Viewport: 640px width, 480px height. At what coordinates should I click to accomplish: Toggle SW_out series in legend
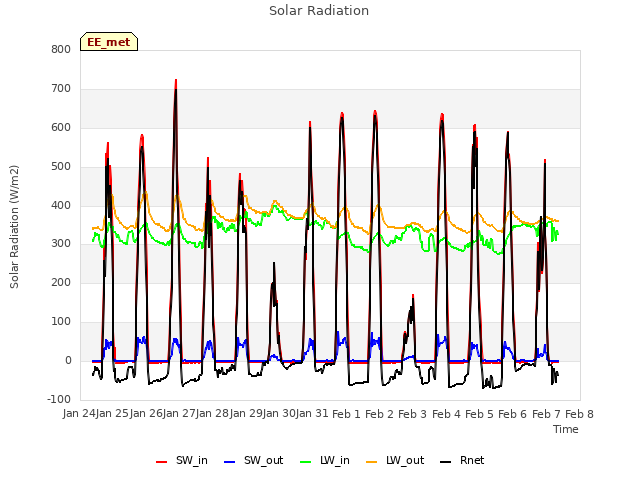tap(253, 460)
